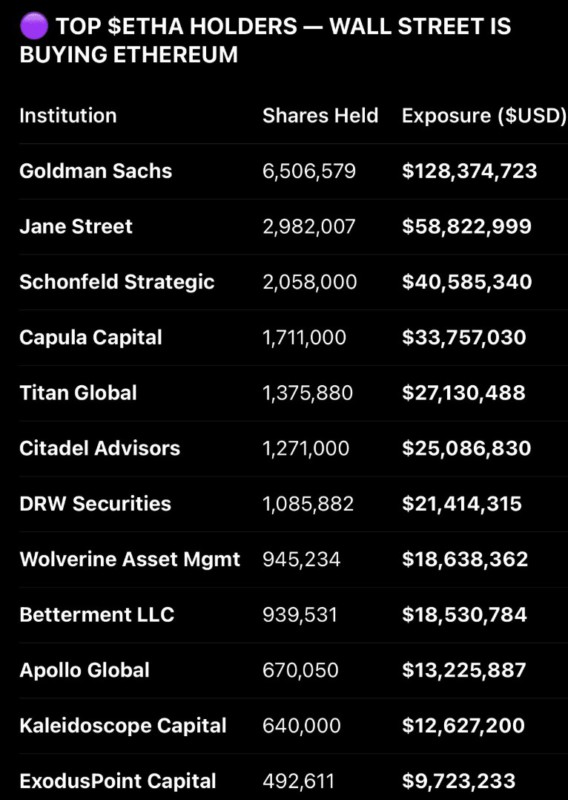The height and width of the screenshot is (800, 568).
Task: Select the DRW Securities row label
Action: [95, 504]
